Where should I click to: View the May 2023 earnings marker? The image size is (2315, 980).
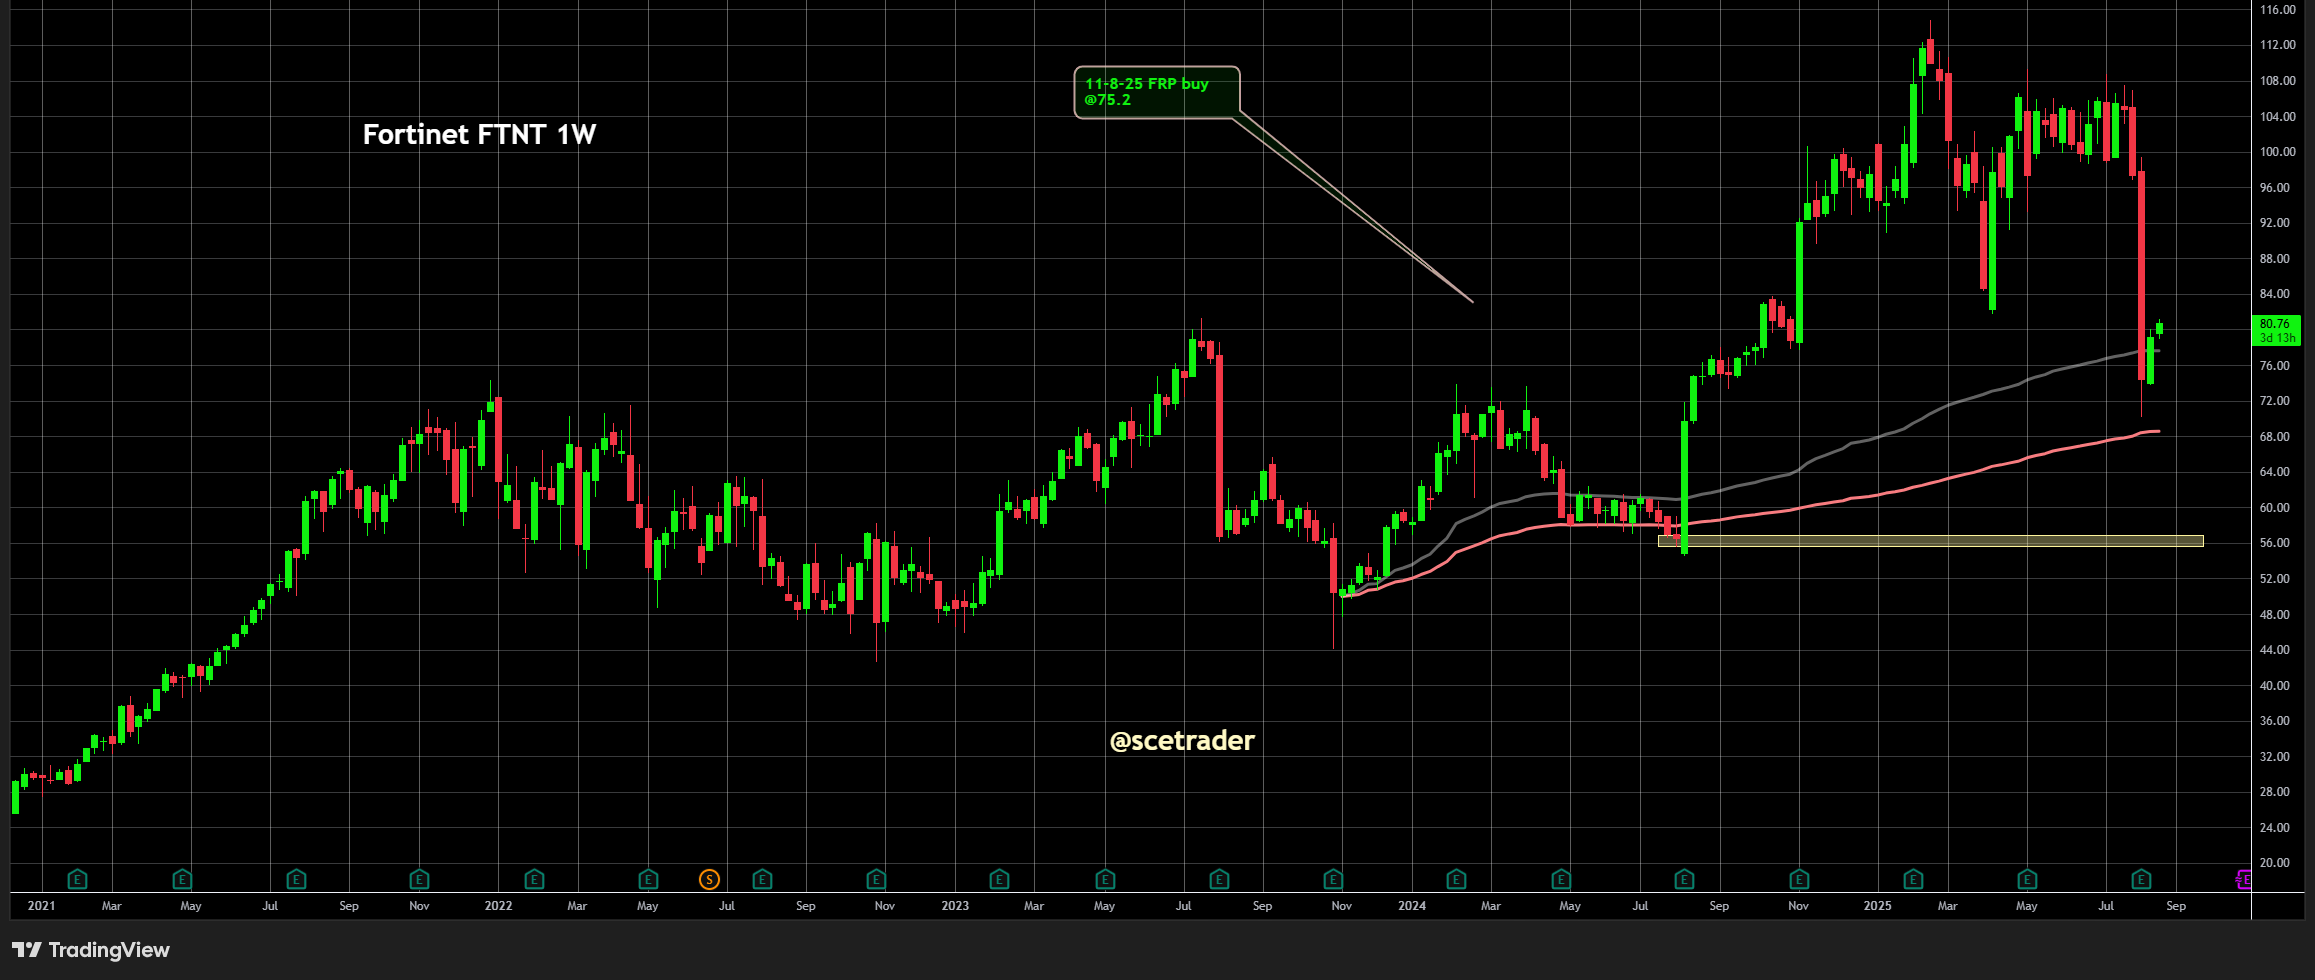1105,880
